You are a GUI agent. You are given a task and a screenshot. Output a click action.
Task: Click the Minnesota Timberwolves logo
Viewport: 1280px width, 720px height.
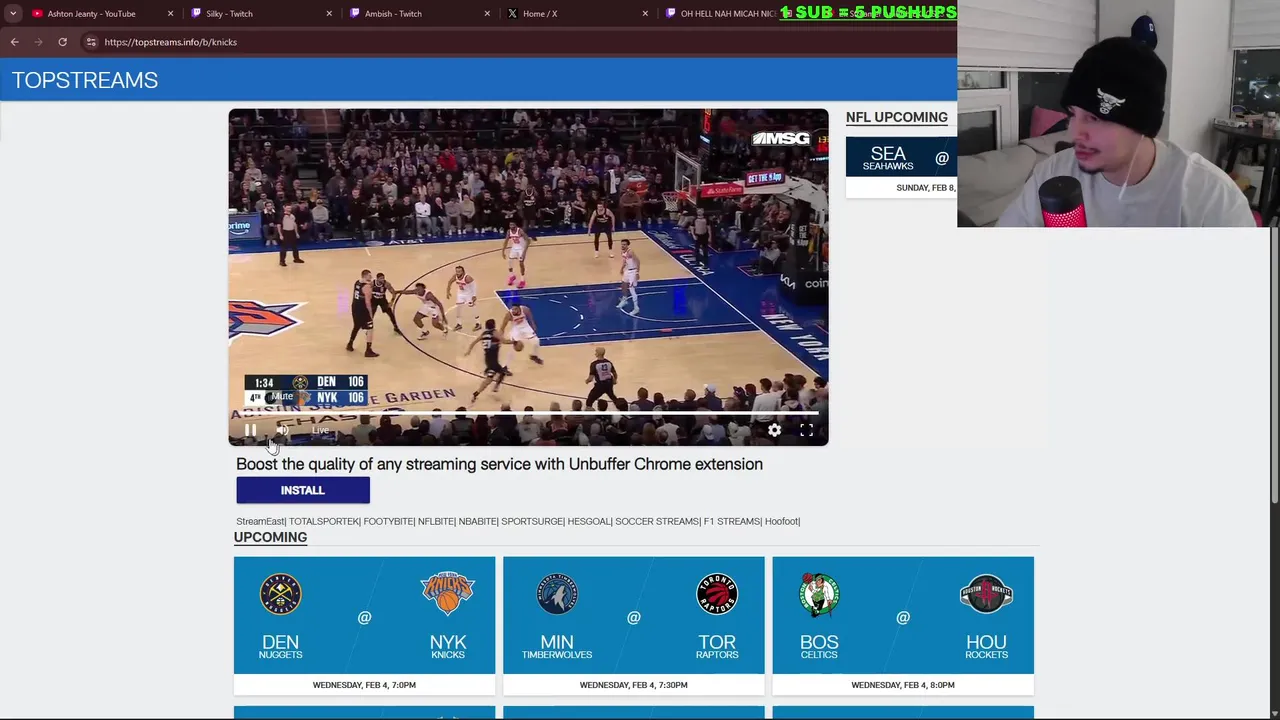(x=557, y=594)
